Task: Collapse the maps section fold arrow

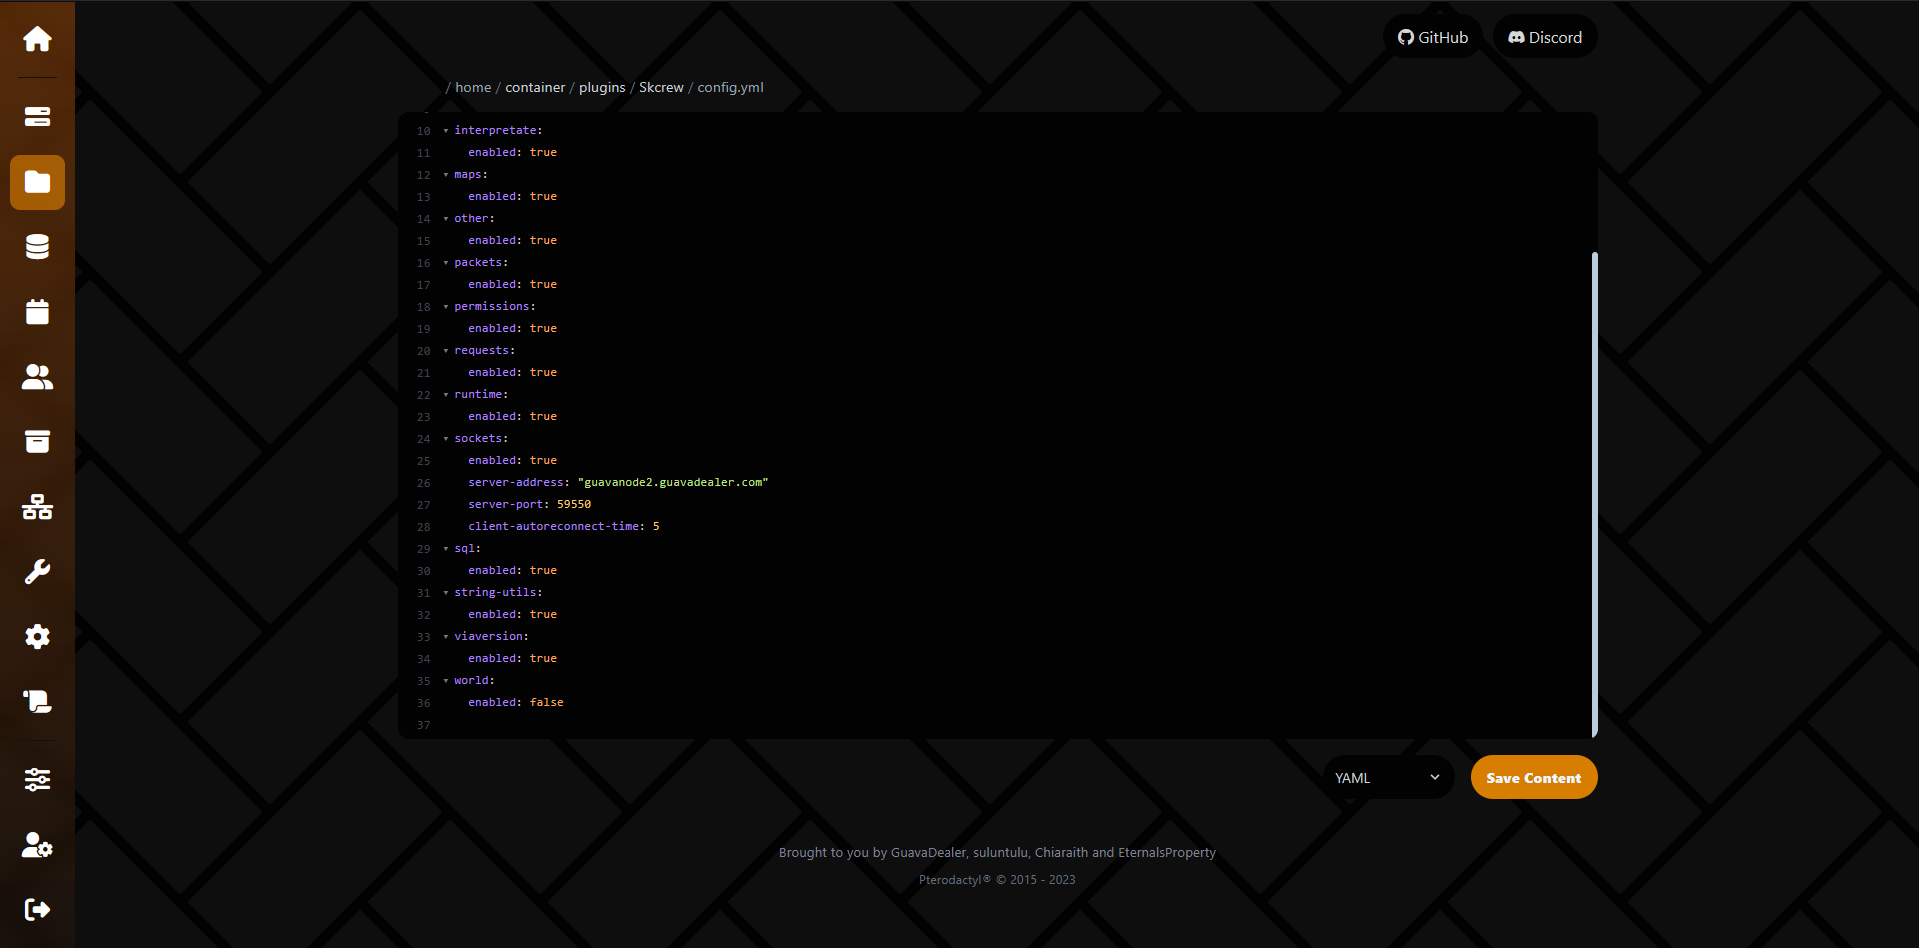Action: 446,174
